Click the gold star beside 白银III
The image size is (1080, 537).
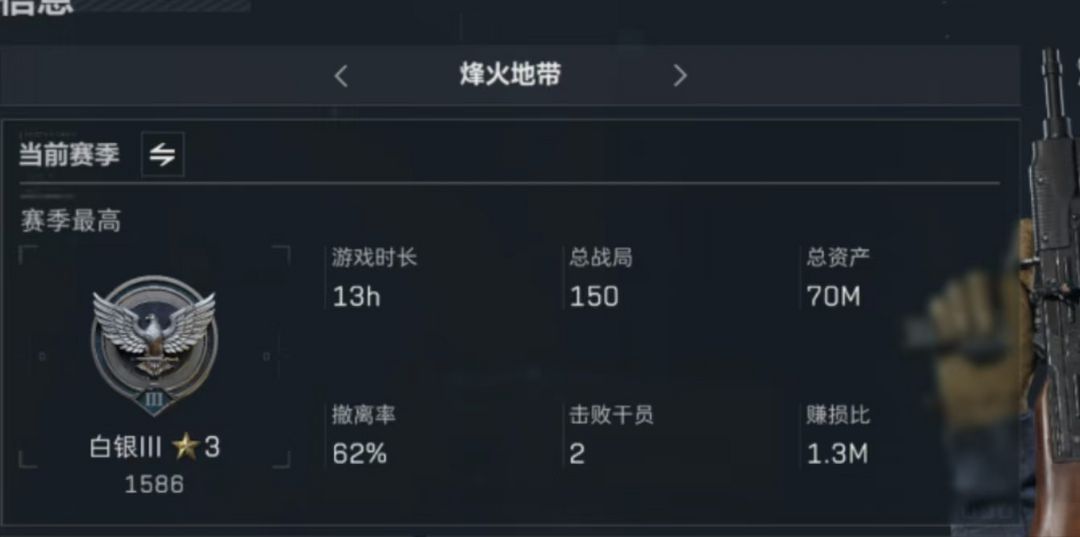(185, 448)
